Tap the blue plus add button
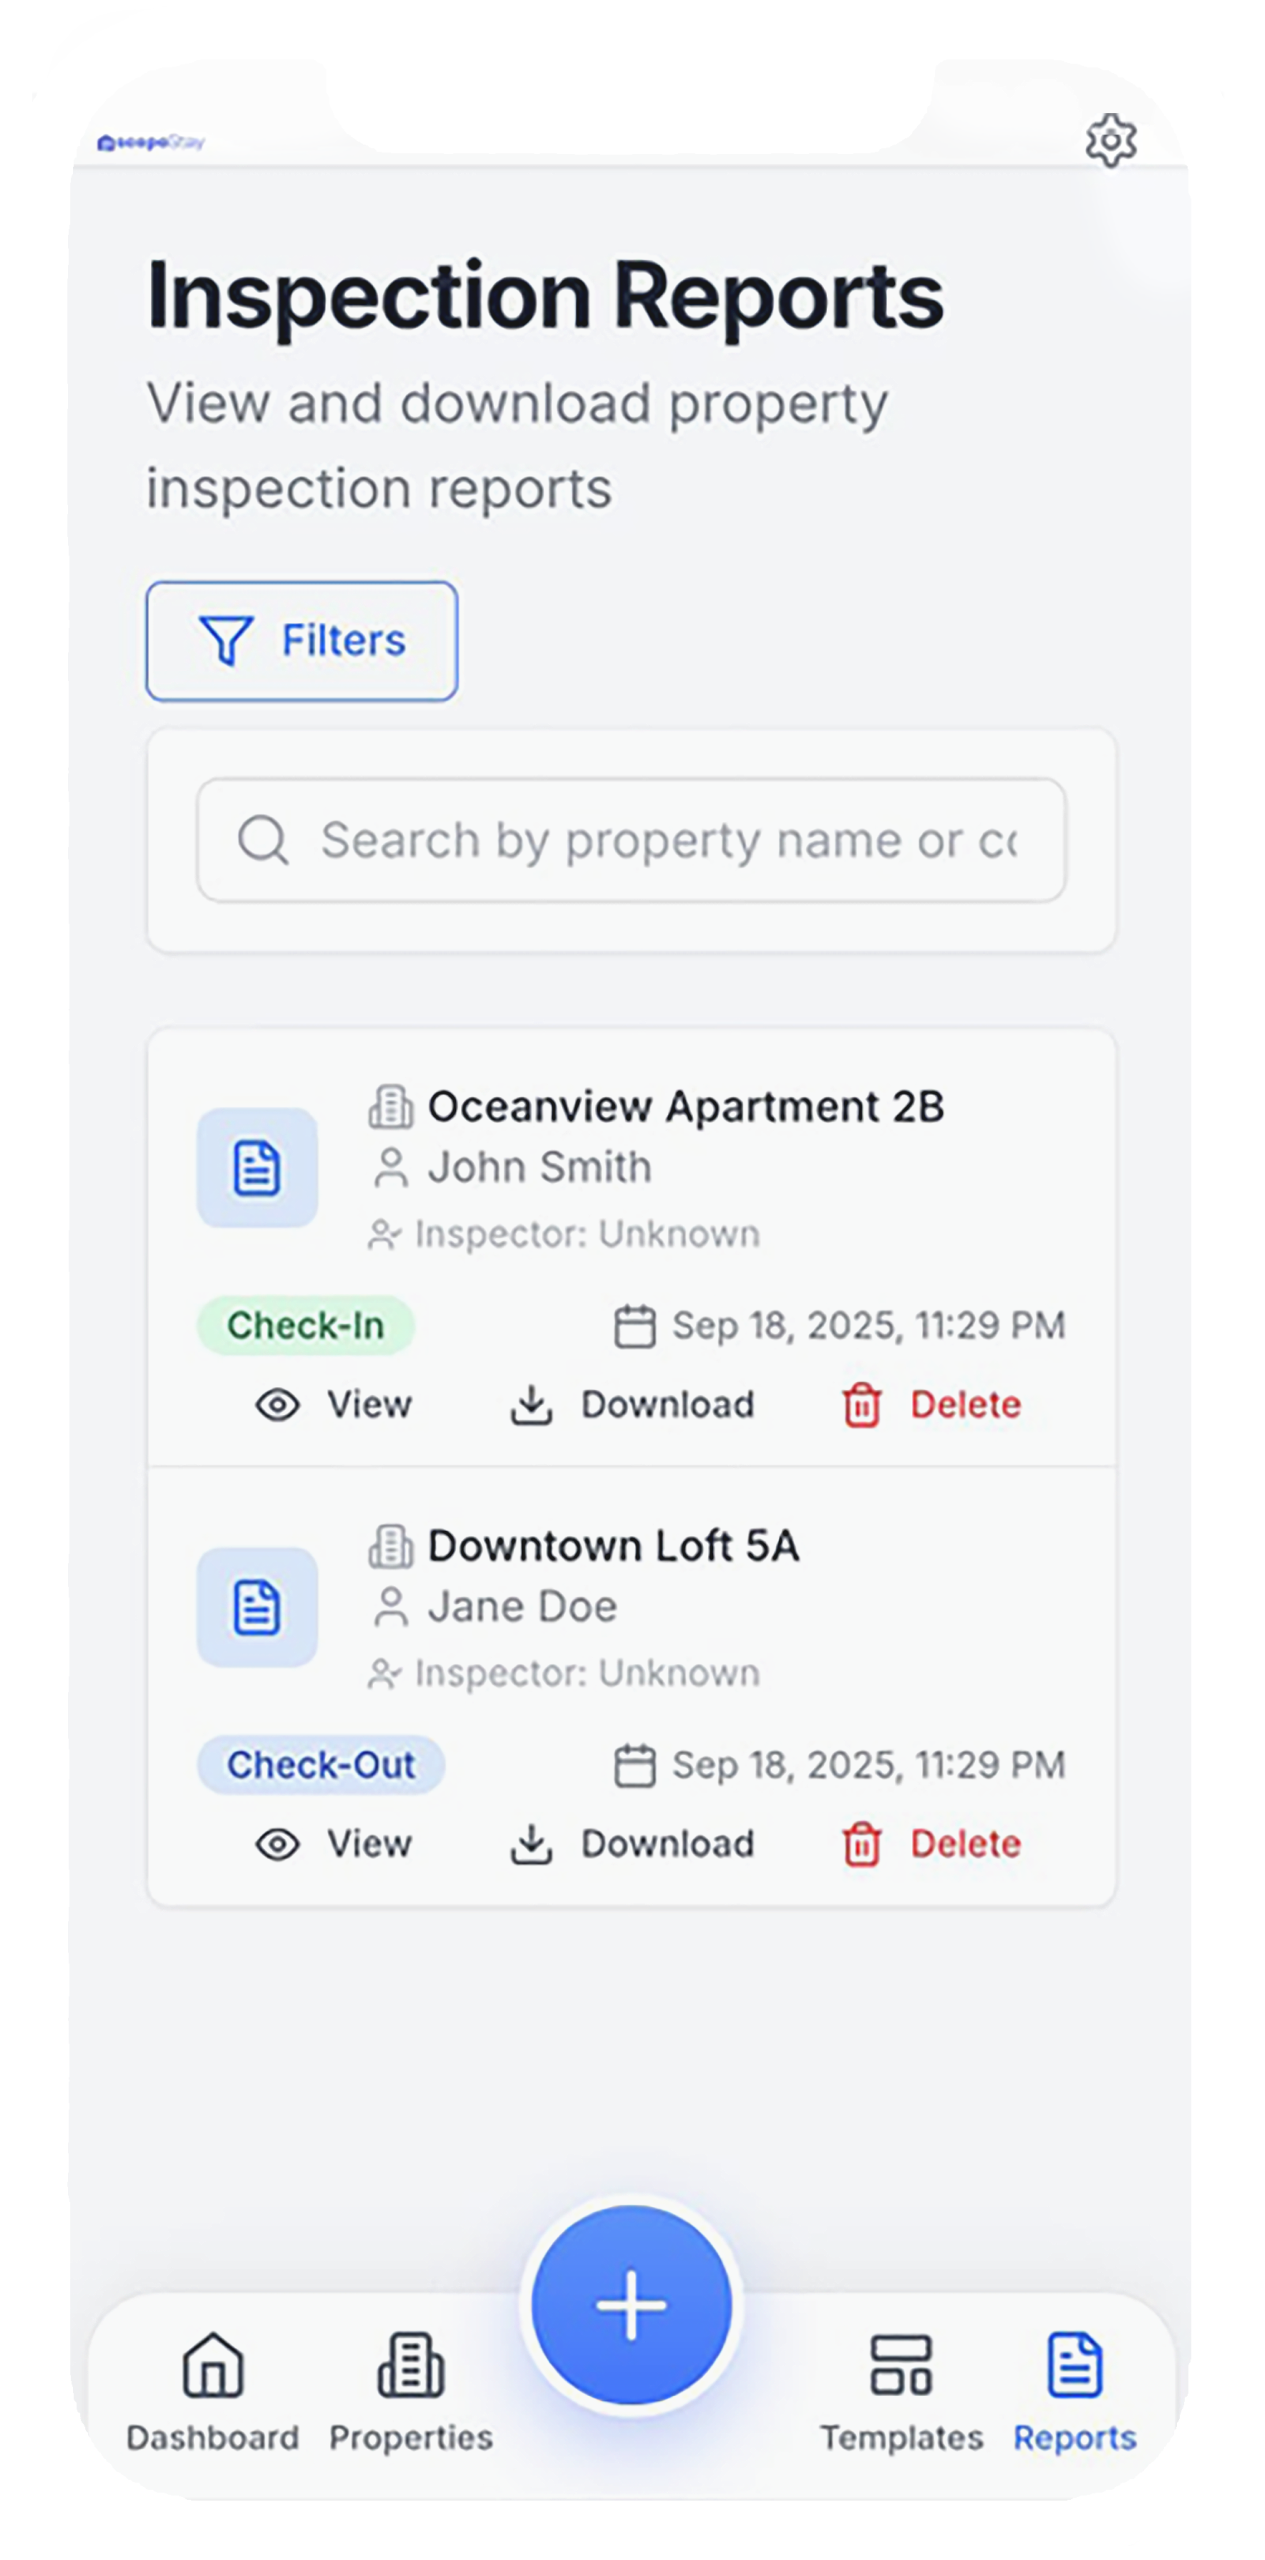The height and width of the screenshot is (2560, 1265). (631, 2304)
